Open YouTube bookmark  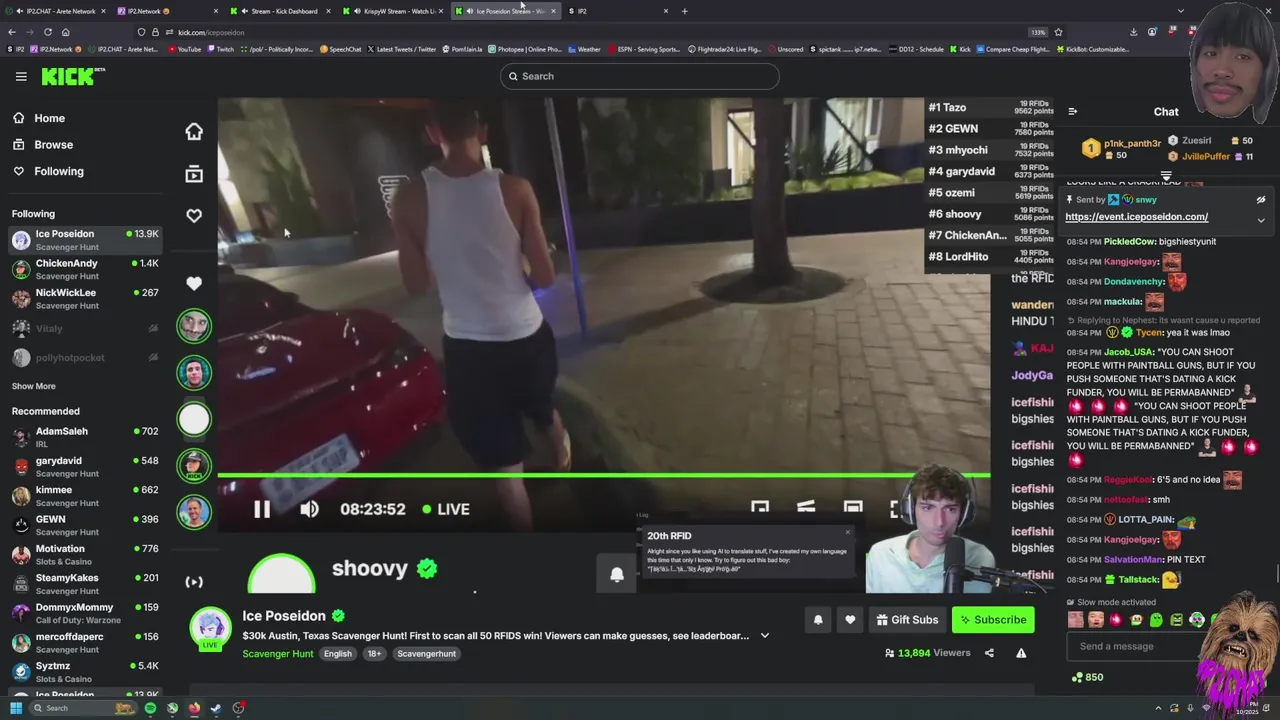pos(183,49)
